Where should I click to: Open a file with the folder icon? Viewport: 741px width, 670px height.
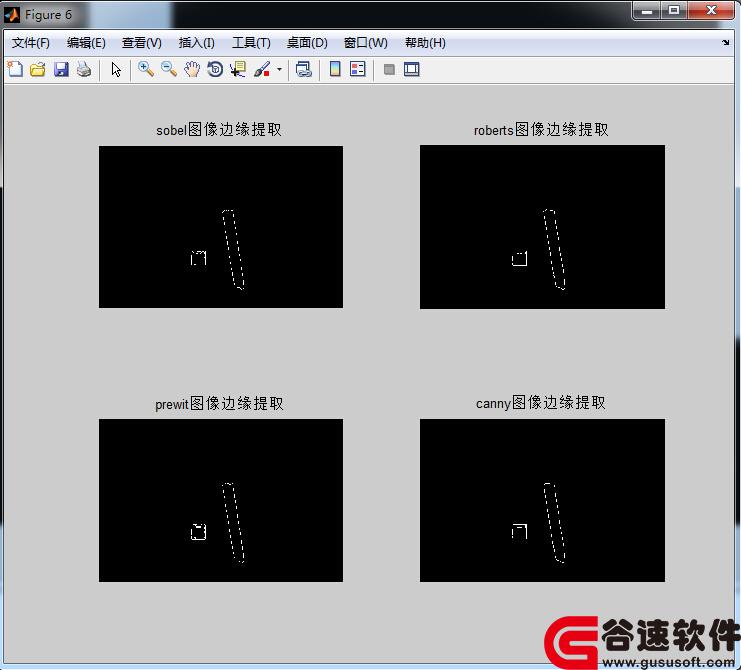38,69
